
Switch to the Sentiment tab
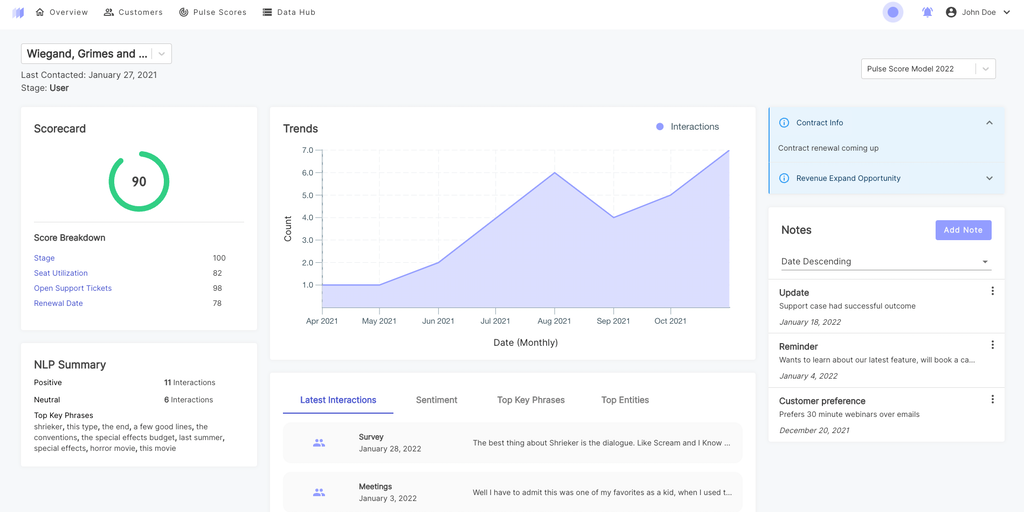pyautogui.click(x=436, y=400)
